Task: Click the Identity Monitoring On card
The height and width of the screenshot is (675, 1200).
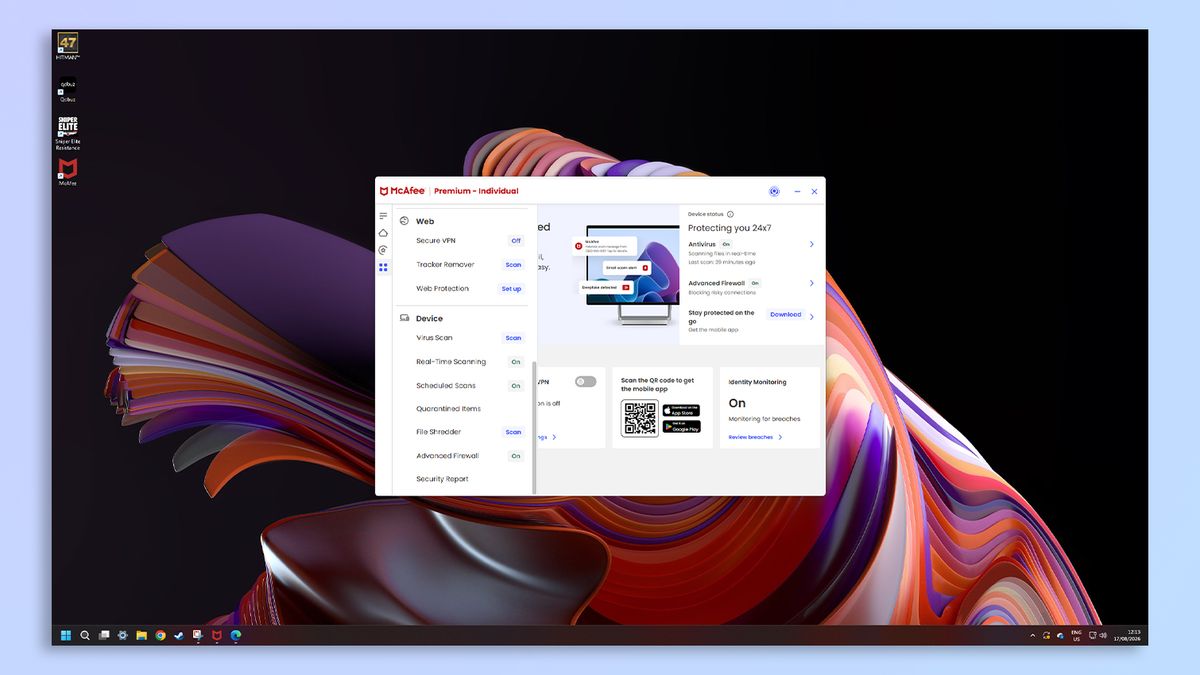Action: [x=769, y=407]
